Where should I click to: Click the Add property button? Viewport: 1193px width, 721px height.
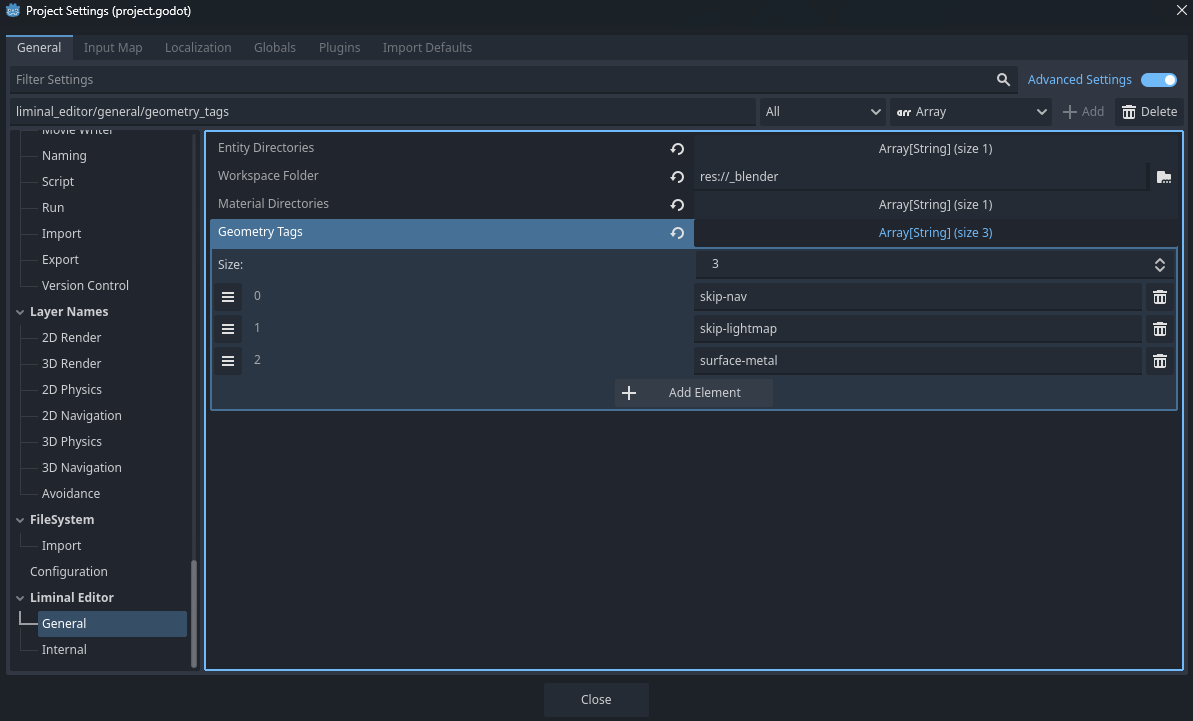[1083, 112]
